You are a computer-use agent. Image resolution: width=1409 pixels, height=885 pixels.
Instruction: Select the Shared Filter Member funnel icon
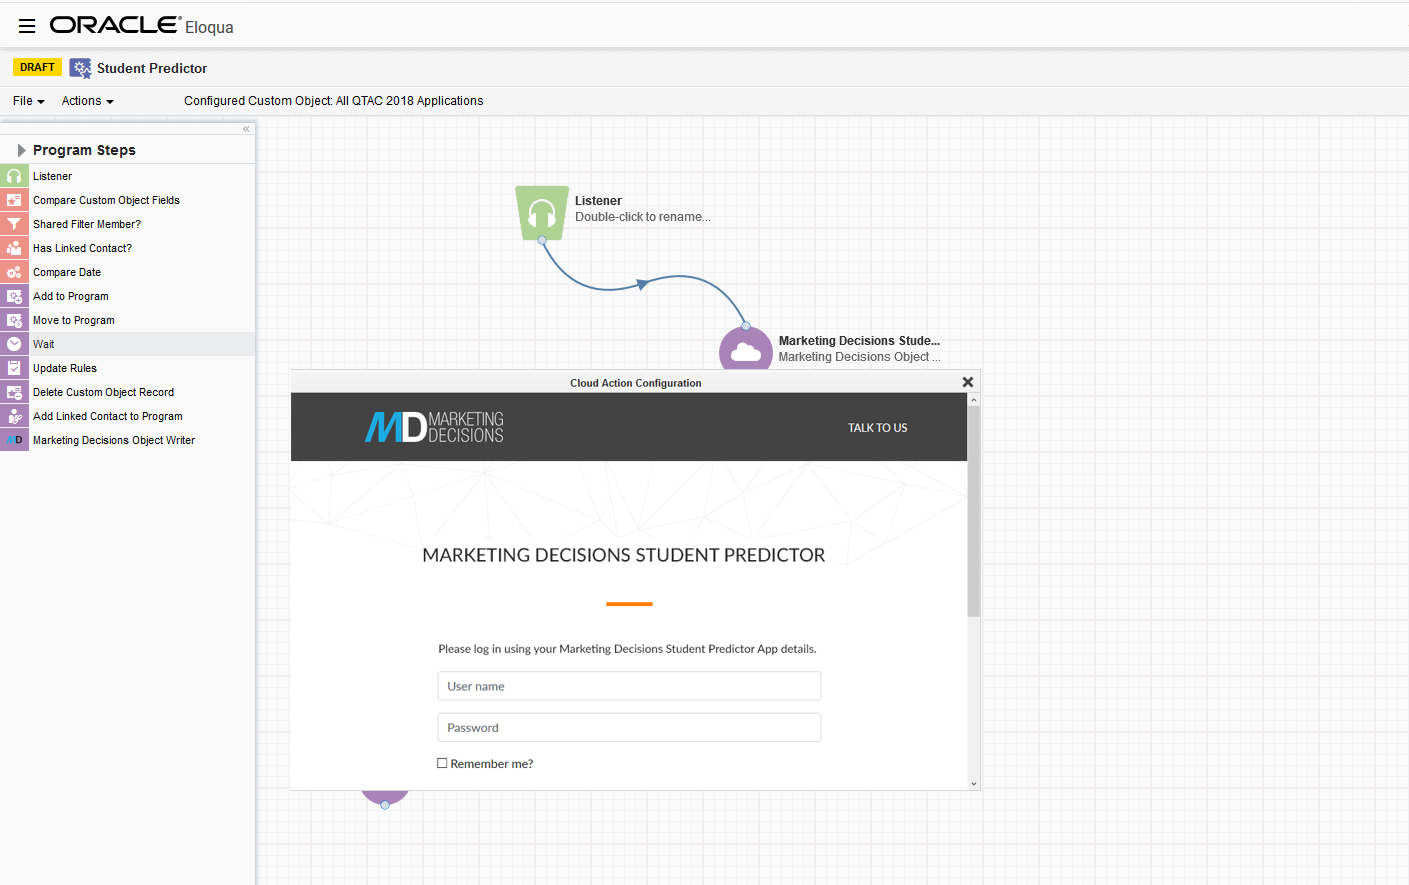[14, 224]
